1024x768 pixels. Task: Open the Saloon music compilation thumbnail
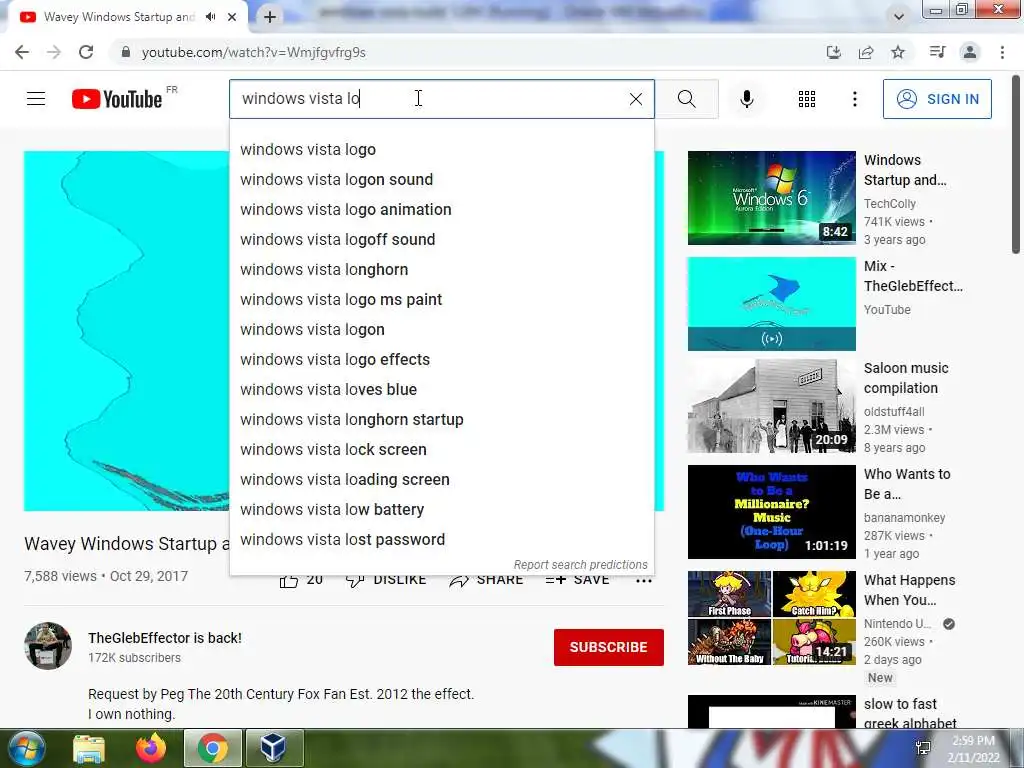771,406
